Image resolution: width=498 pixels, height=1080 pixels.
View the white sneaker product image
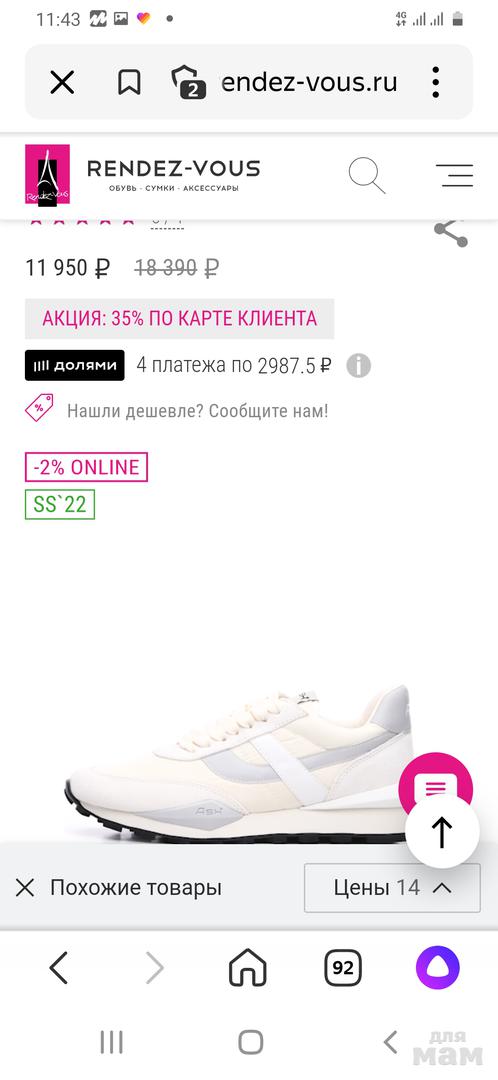[239, 763]
